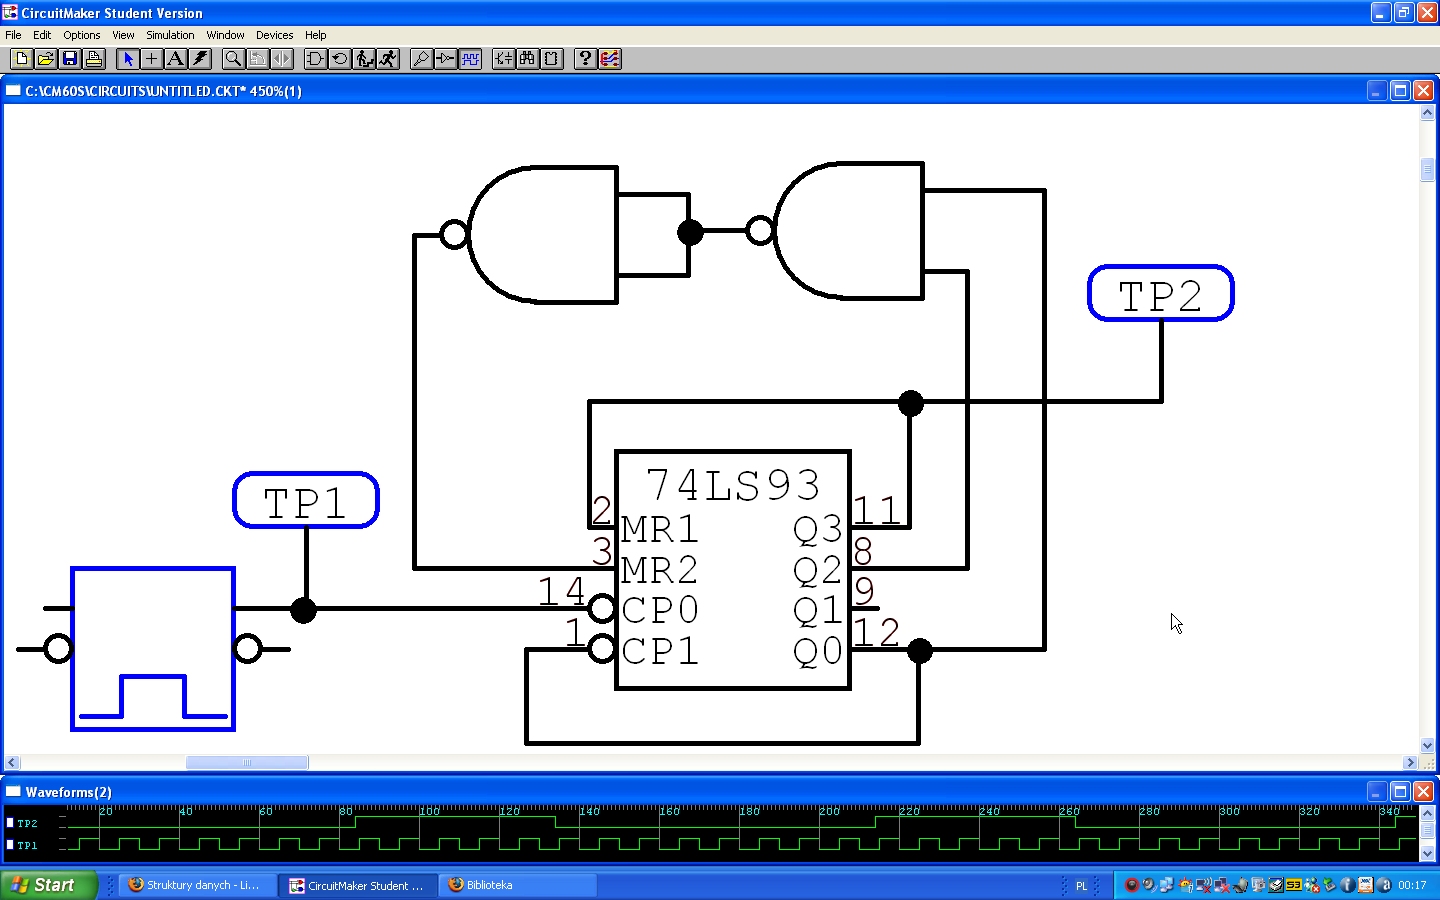
Task: Select the Zoom magnifier tool
Action: (233, 59)
